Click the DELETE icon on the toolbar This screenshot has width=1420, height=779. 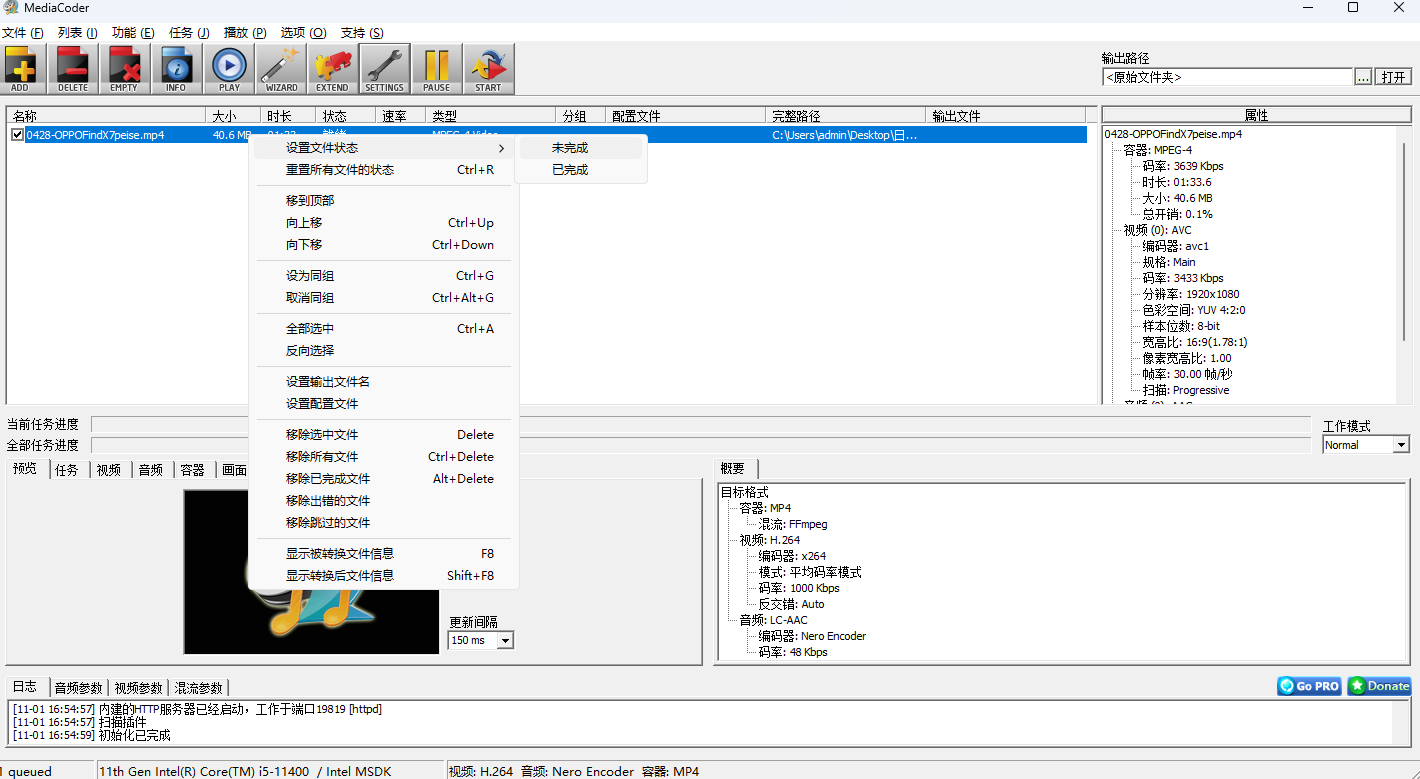point(72,68)
